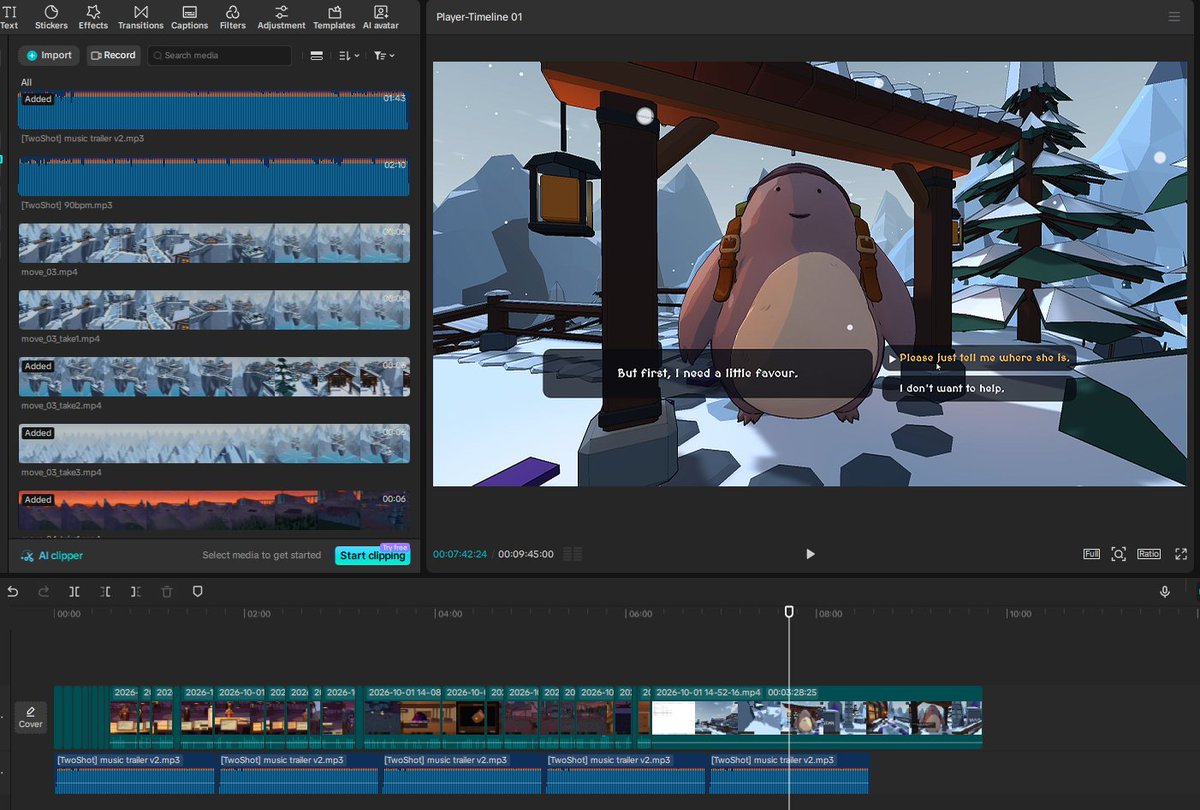Click the Start clipping button
Viewport: 1200px width, 810px height.
(x=372, y=555)
